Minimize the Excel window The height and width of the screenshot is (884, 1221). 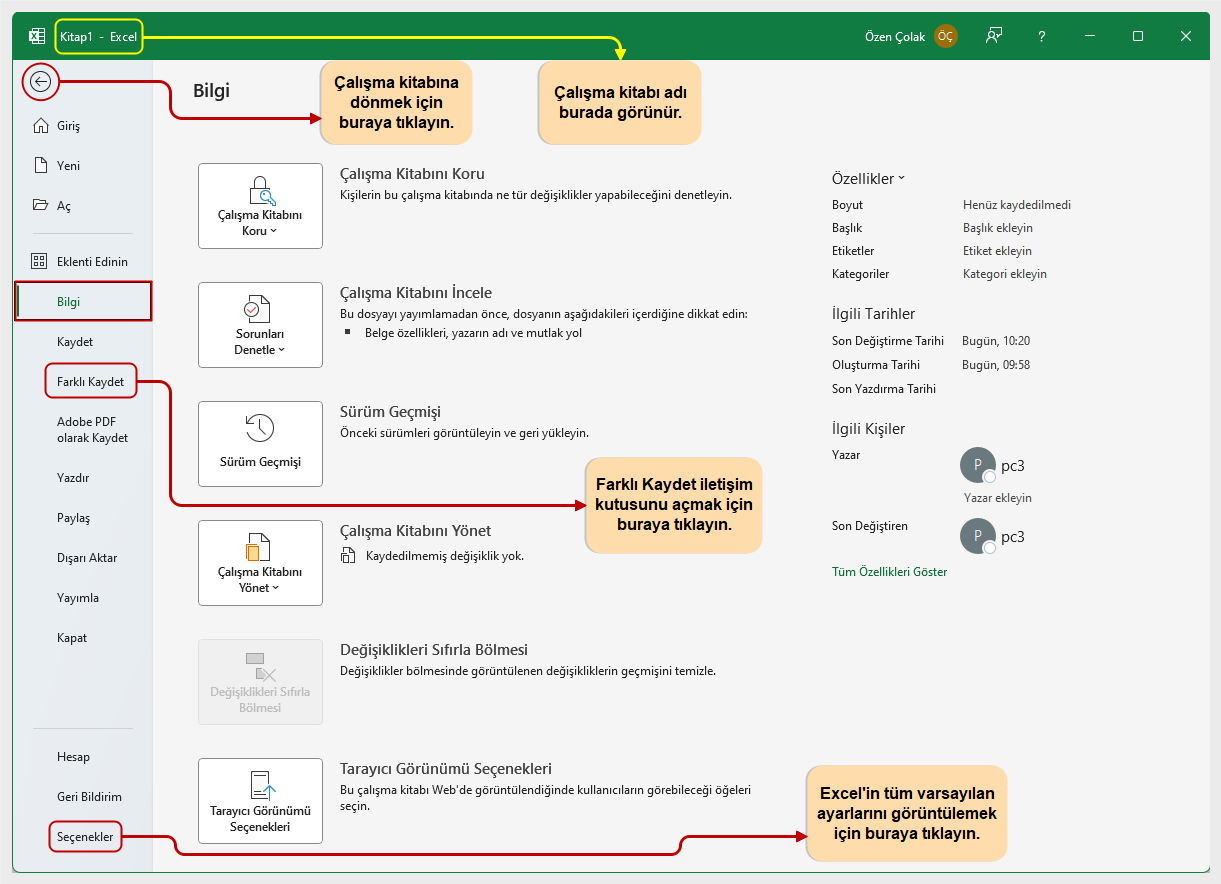1090,36
